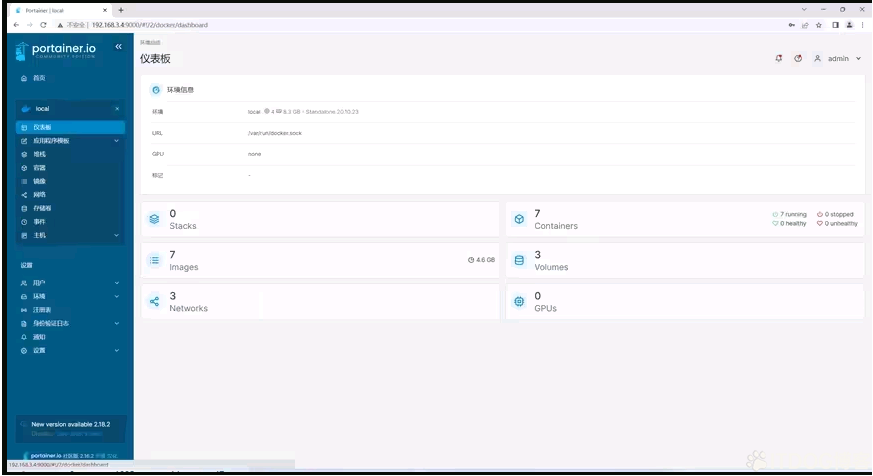Click the '0 stopped' container status text
This screenshot has width=873, height=476.
(x=838, y=214)
